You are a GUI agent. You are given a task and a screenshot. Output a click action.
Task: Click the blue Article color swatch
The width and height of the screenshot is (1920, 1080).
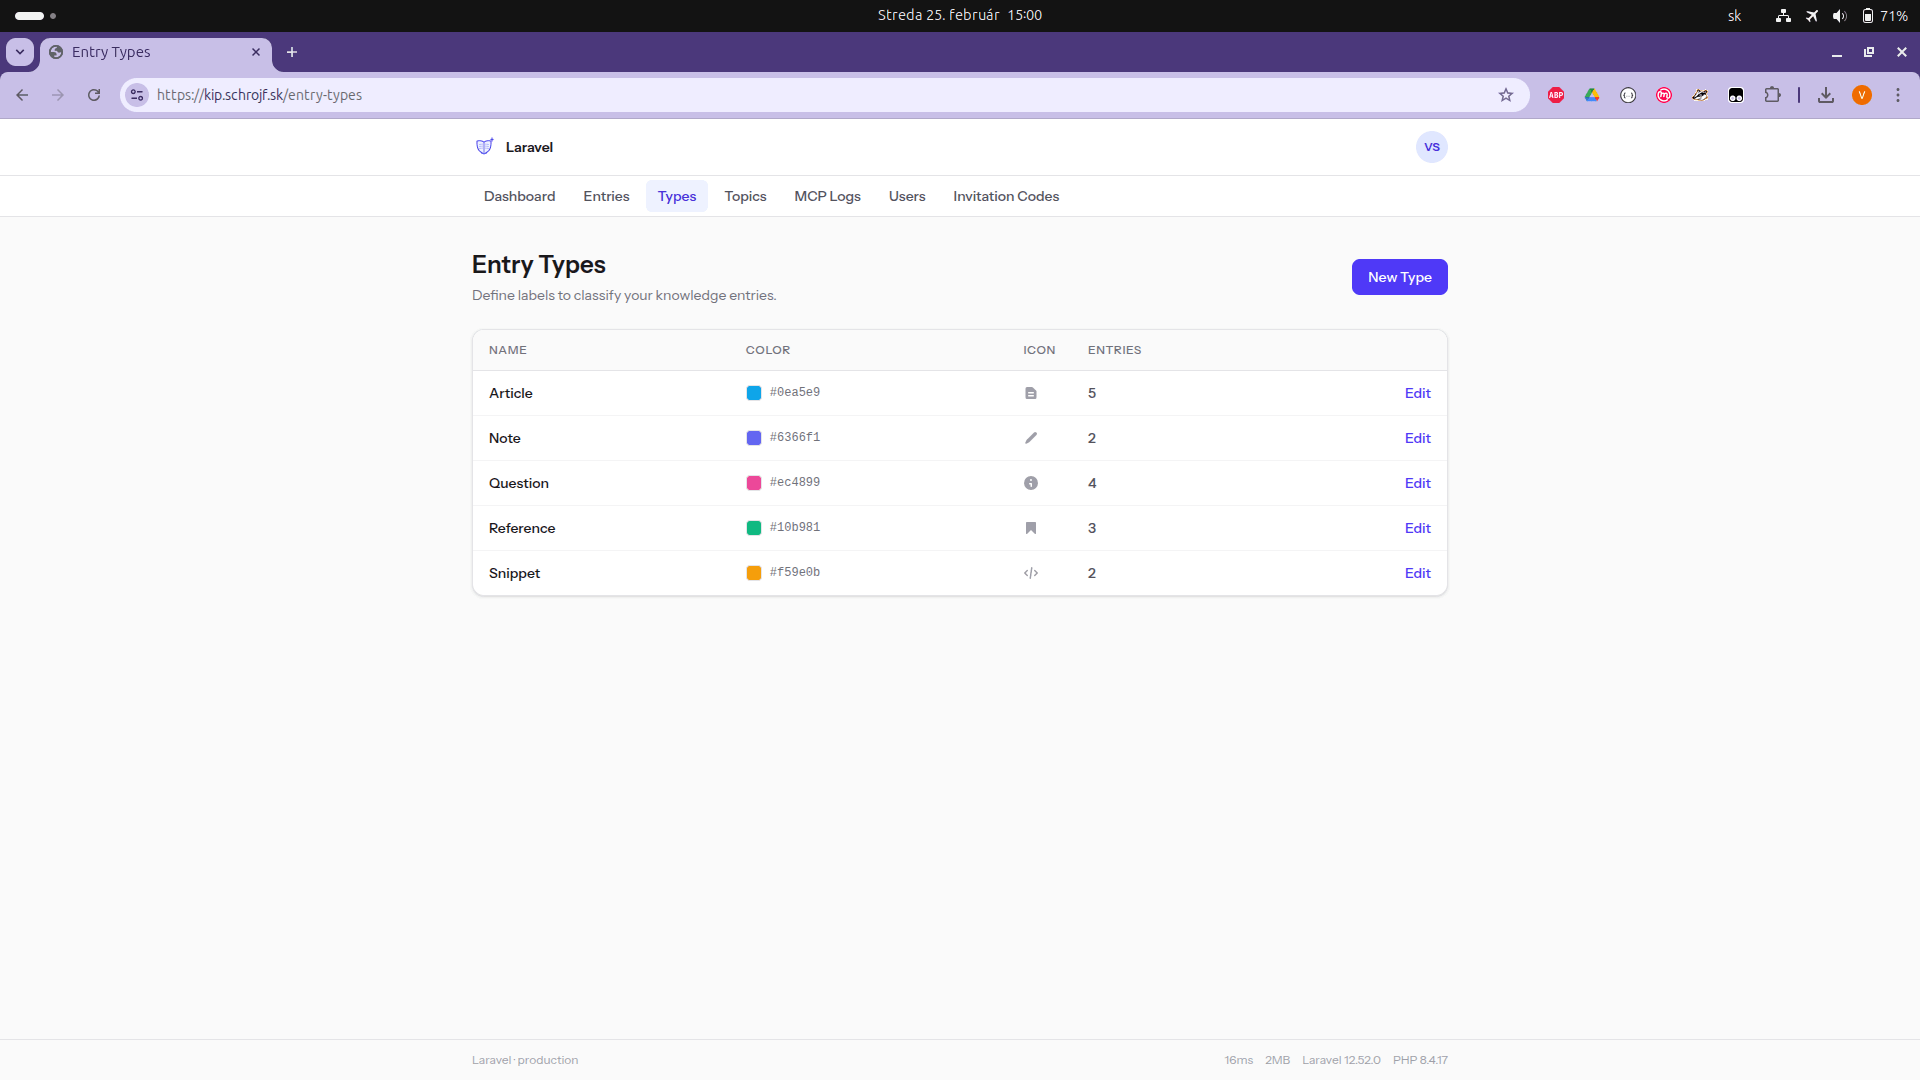click(x=754, y=393)
